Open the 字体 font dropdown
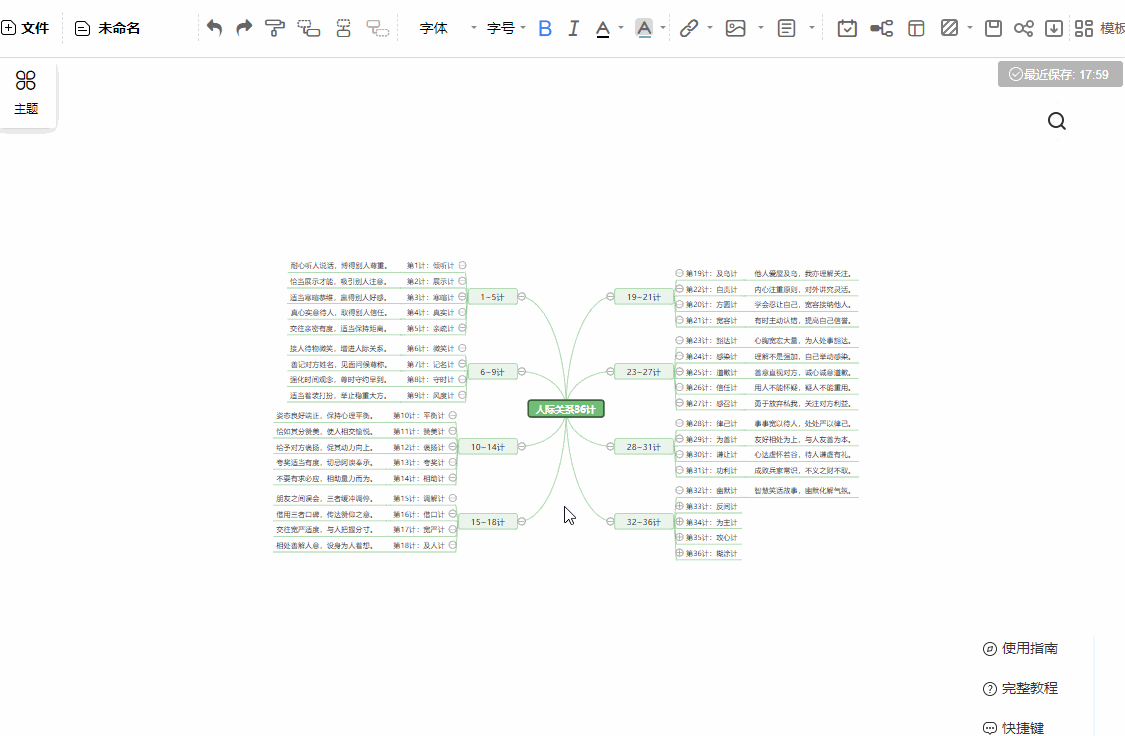The width and height of the screenshot is (1125, 736). 448,28
